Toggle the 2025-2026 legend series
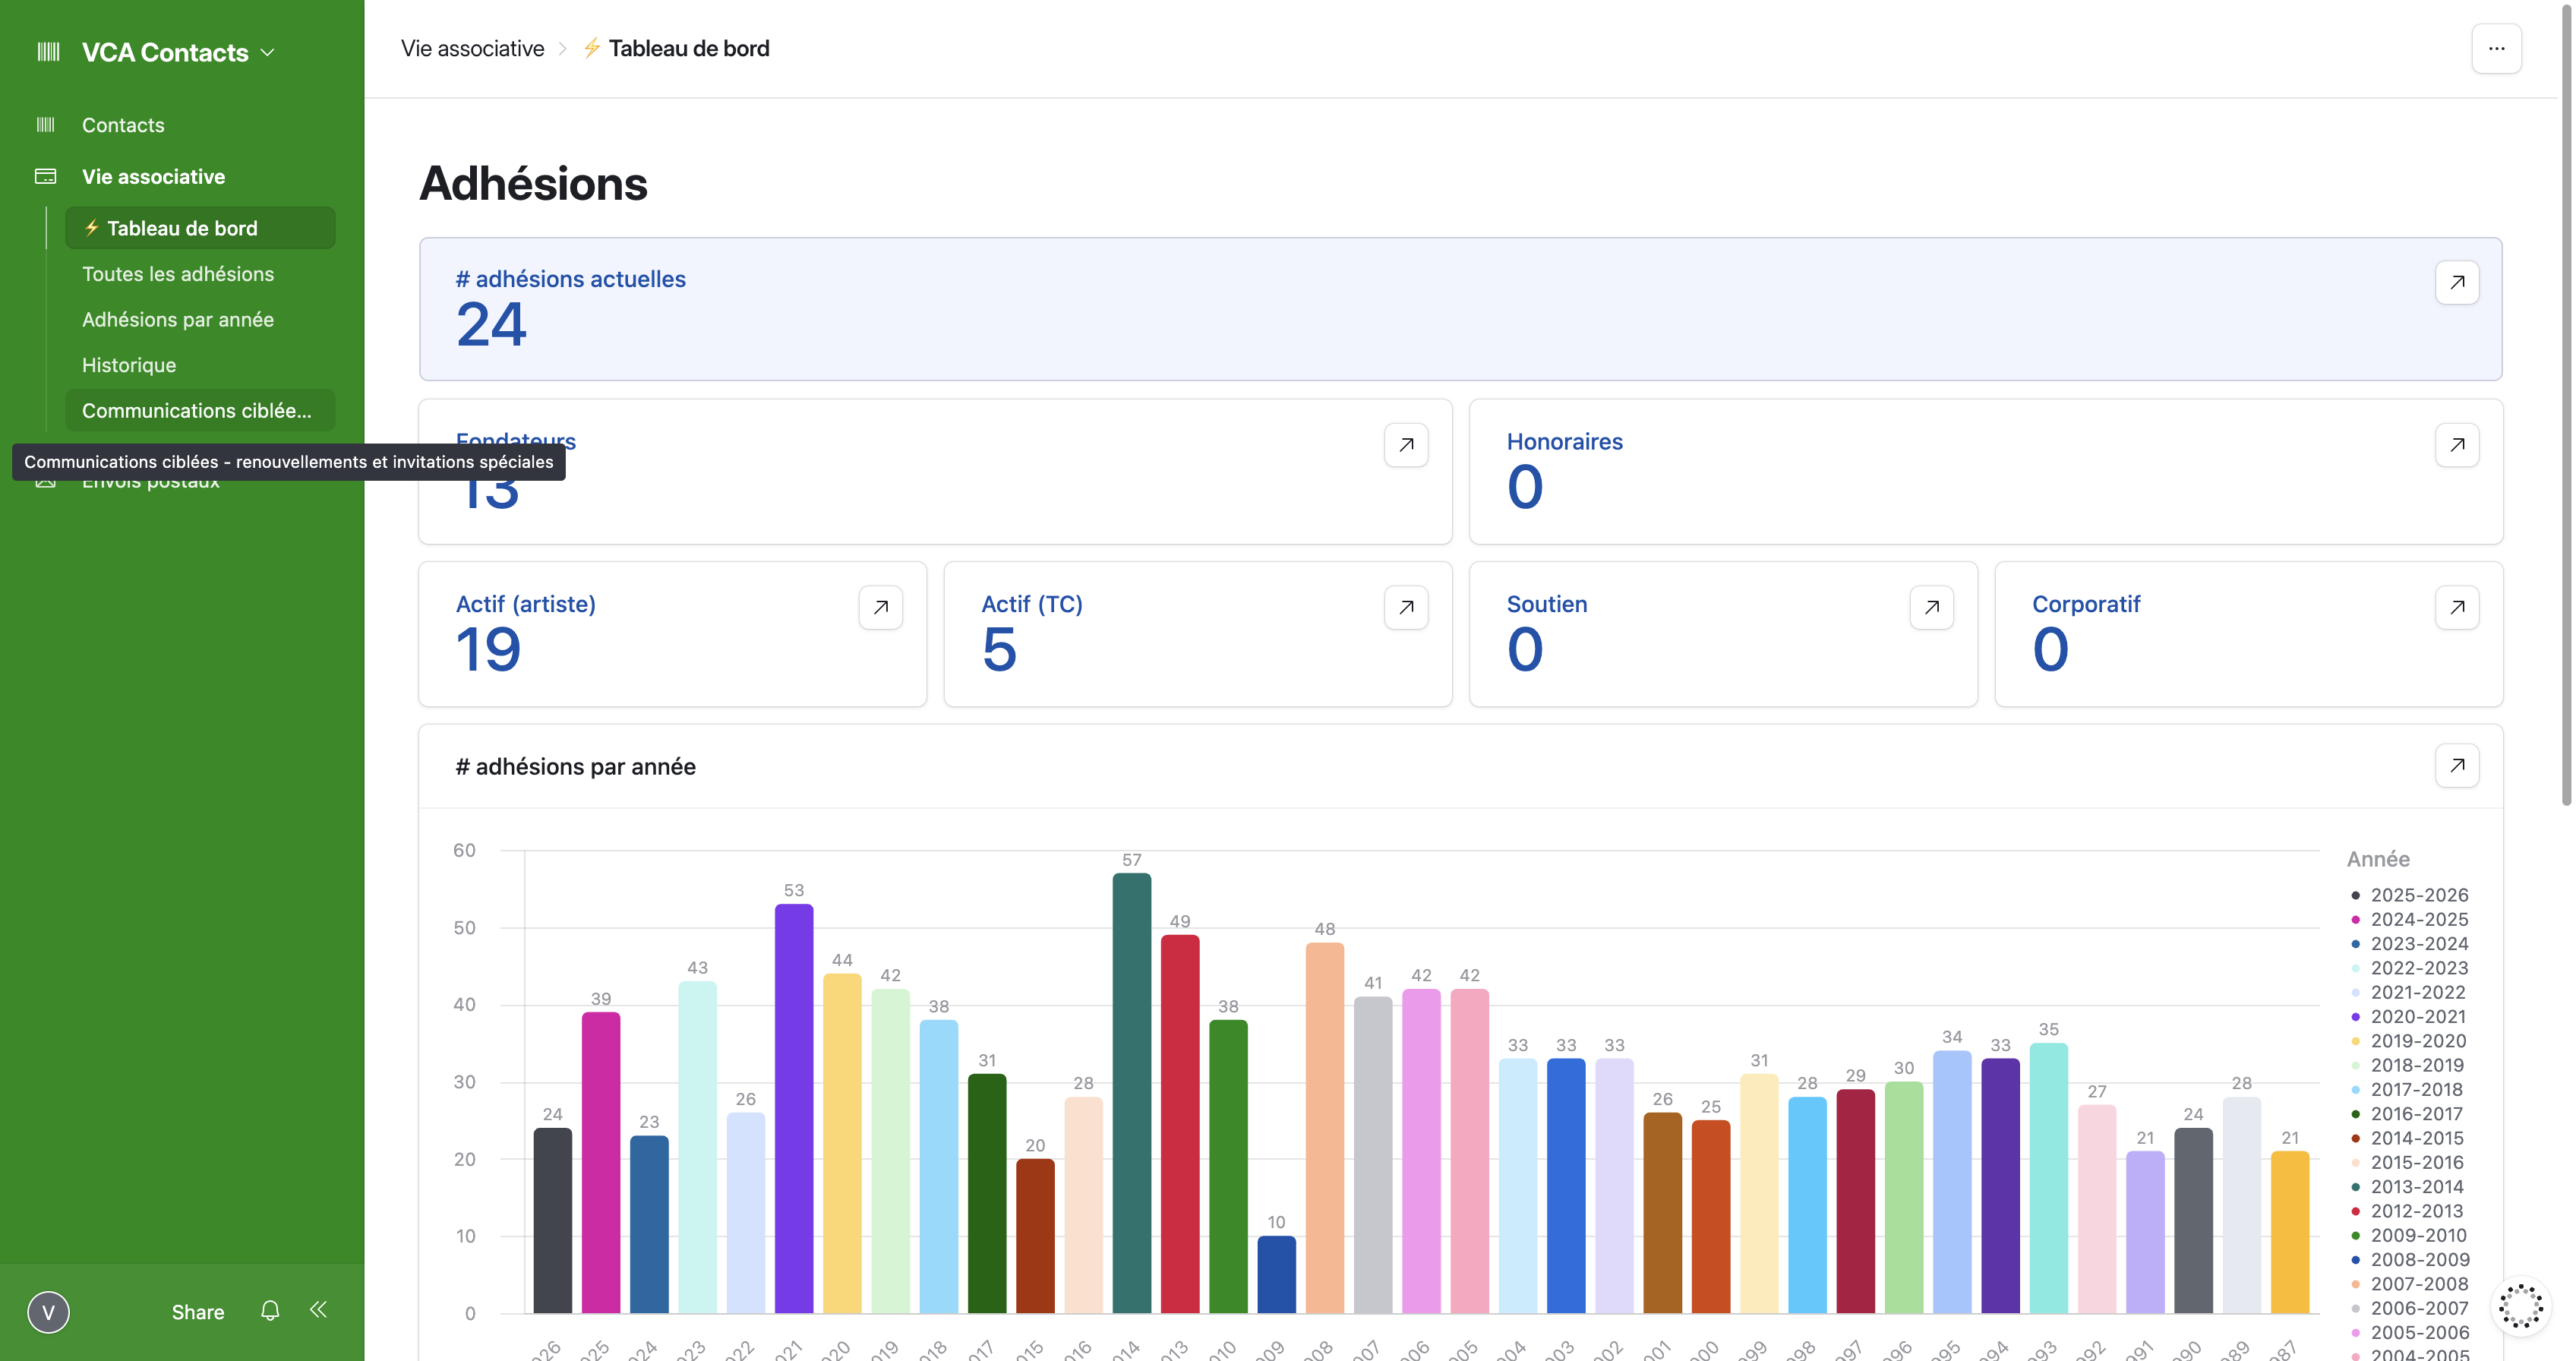 coord(2409,895)
